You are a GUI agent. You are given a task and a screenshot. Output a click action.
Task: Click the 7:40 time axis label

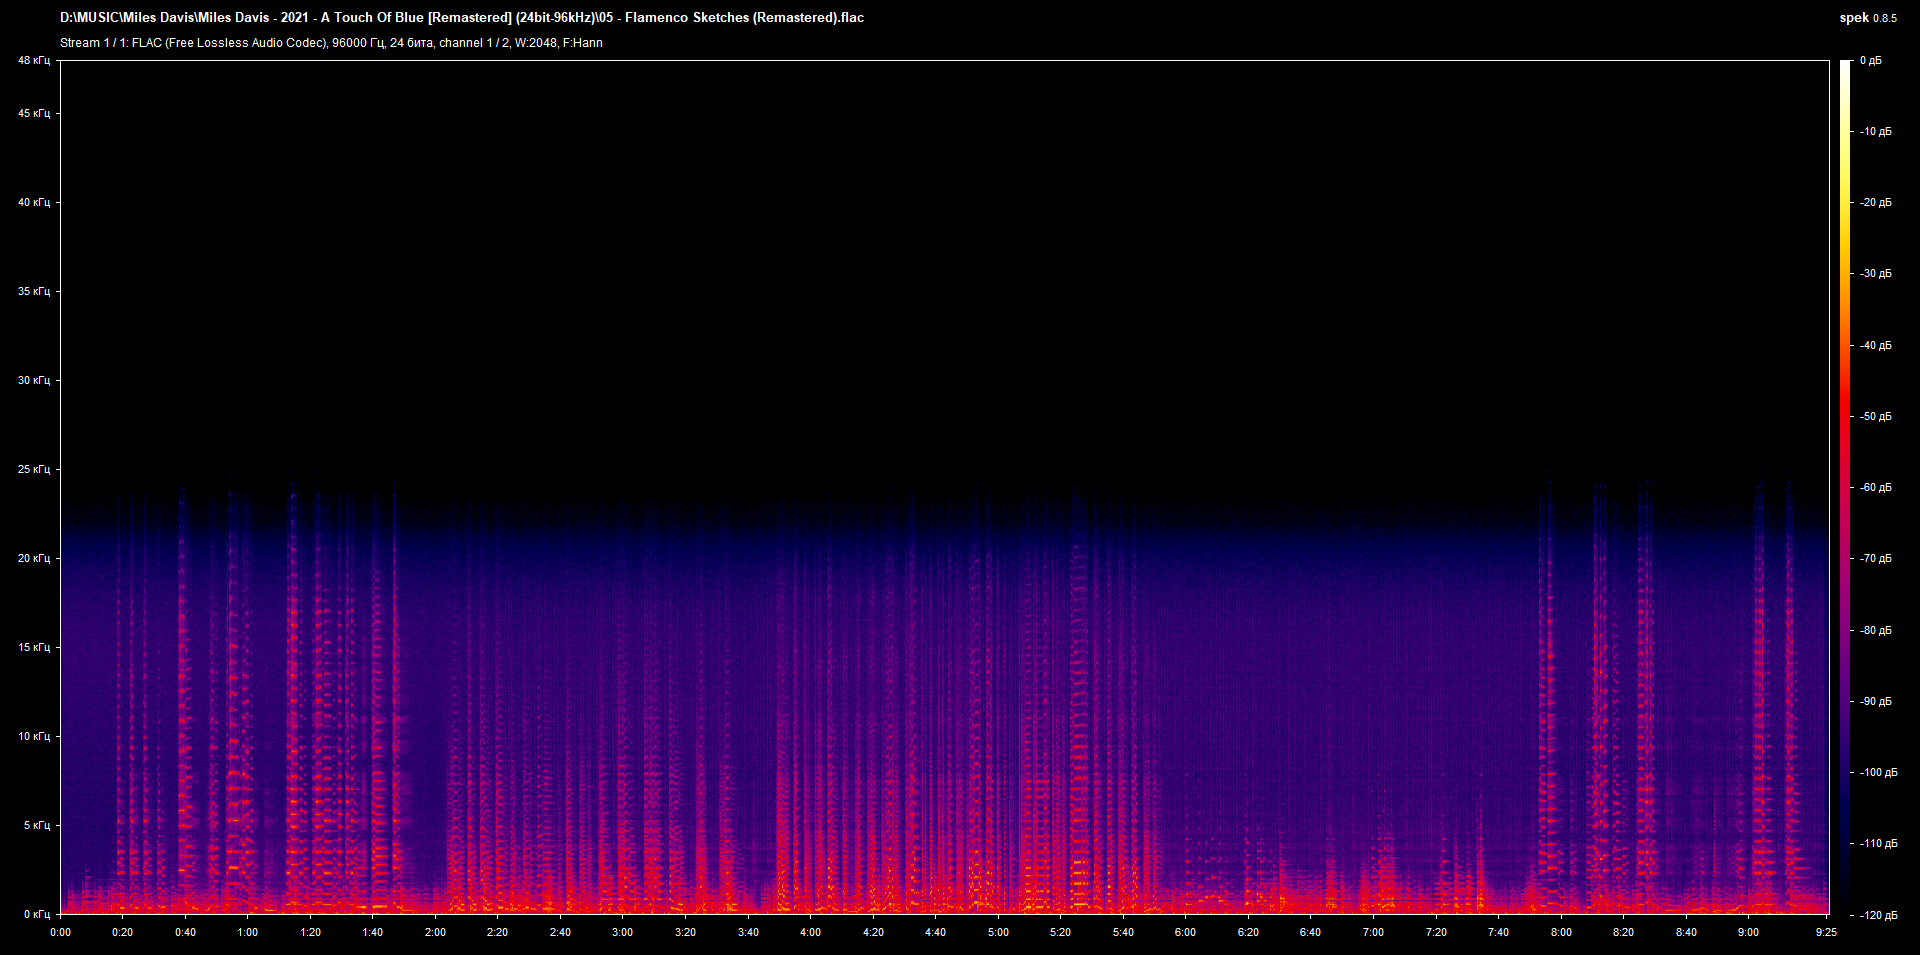pos(1498,932)
